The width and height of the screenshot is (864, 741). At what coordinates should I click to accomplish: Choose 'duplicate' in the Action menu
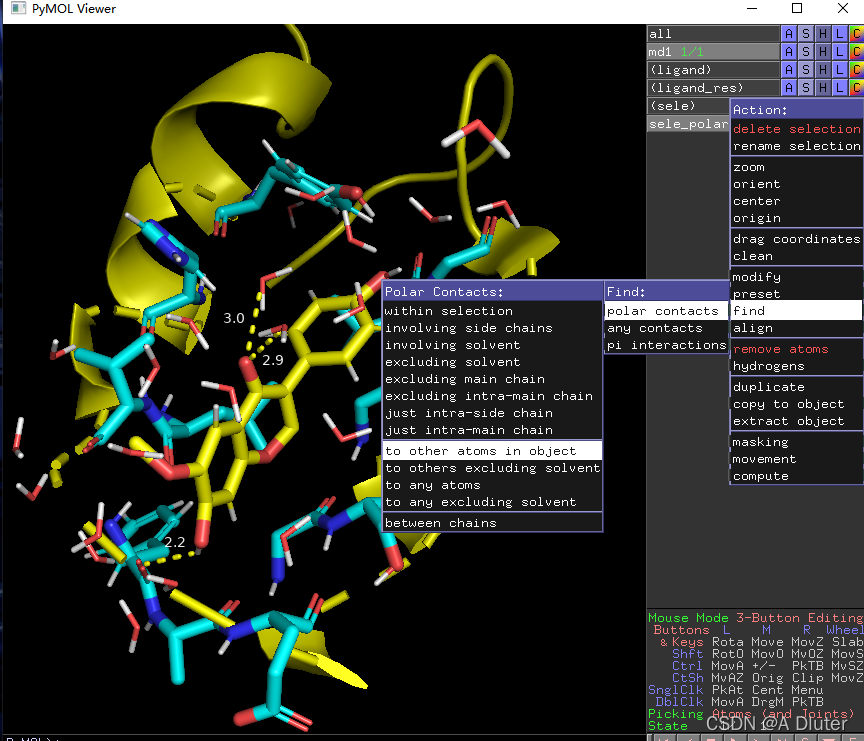(x=797, y=387)
